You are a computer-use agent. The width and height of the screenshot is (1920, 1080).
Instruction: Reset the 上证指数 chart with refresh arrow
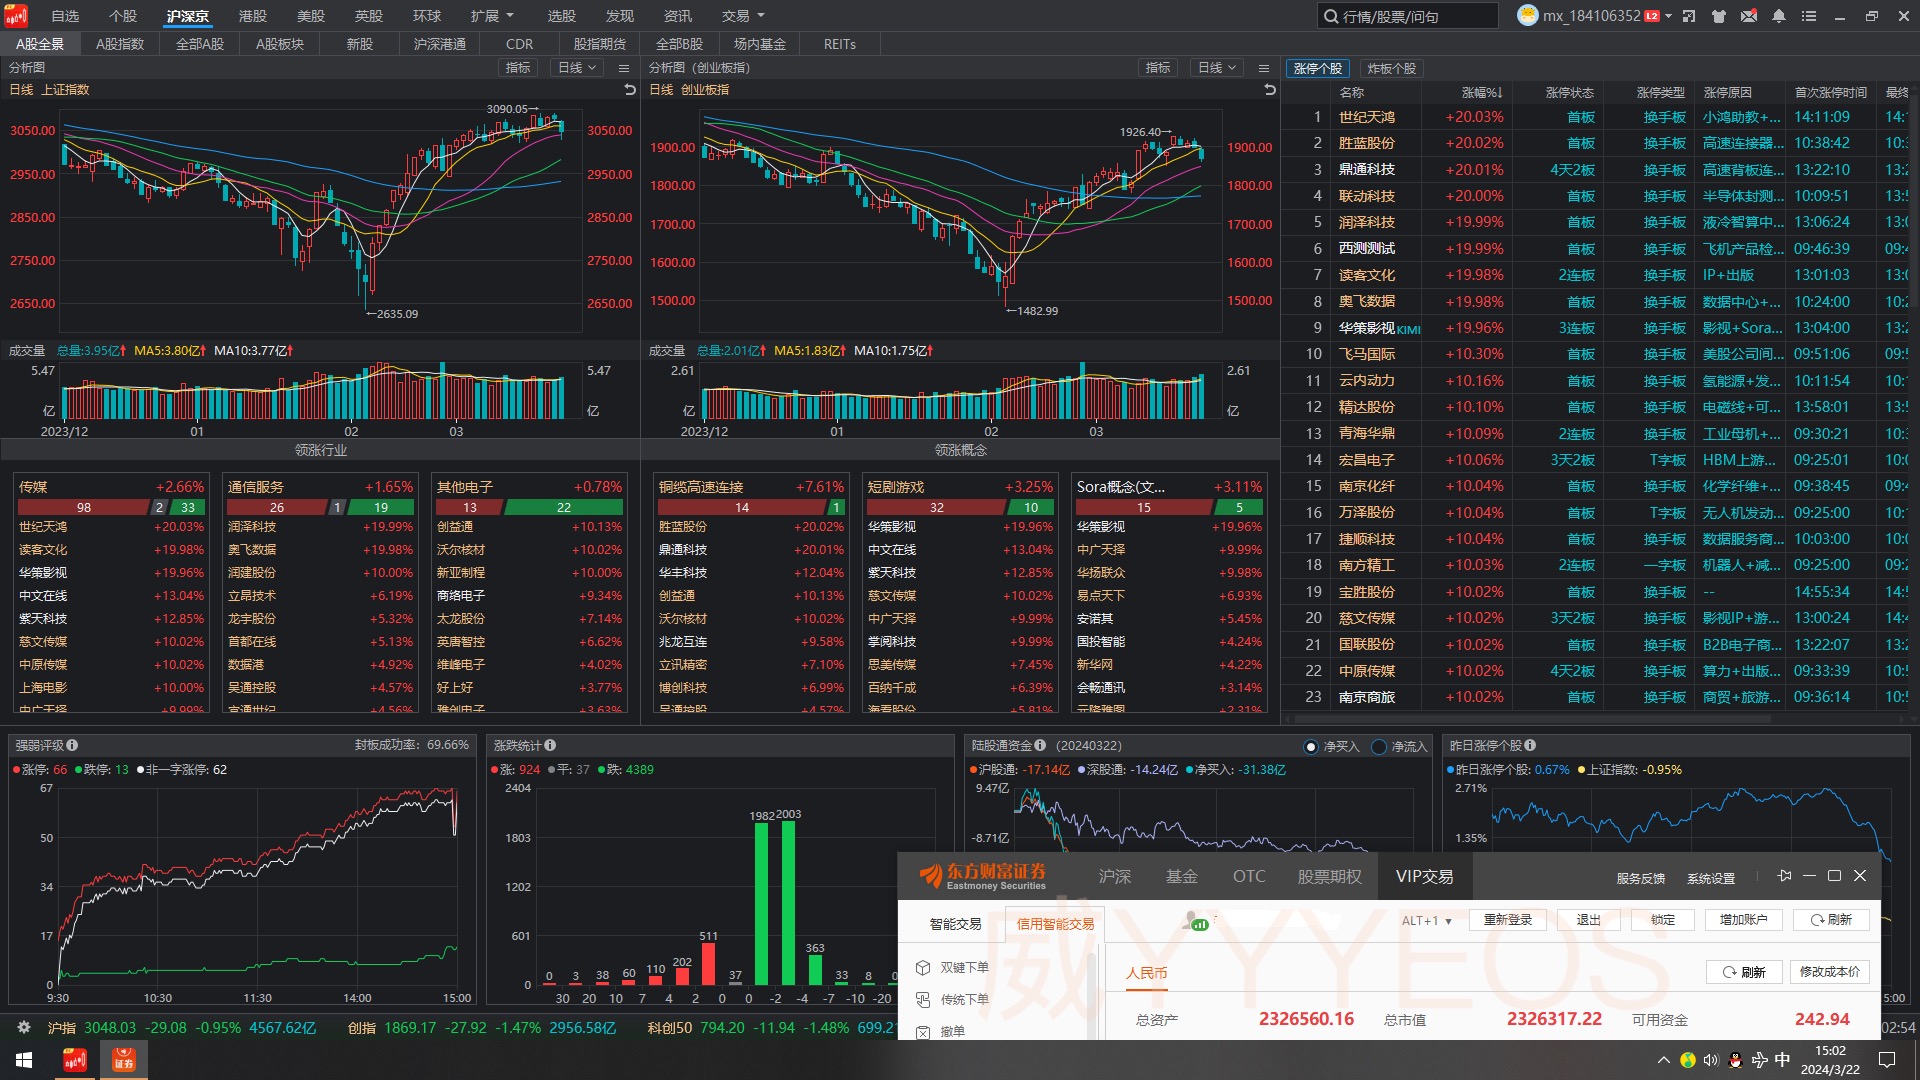click(630, 90)
